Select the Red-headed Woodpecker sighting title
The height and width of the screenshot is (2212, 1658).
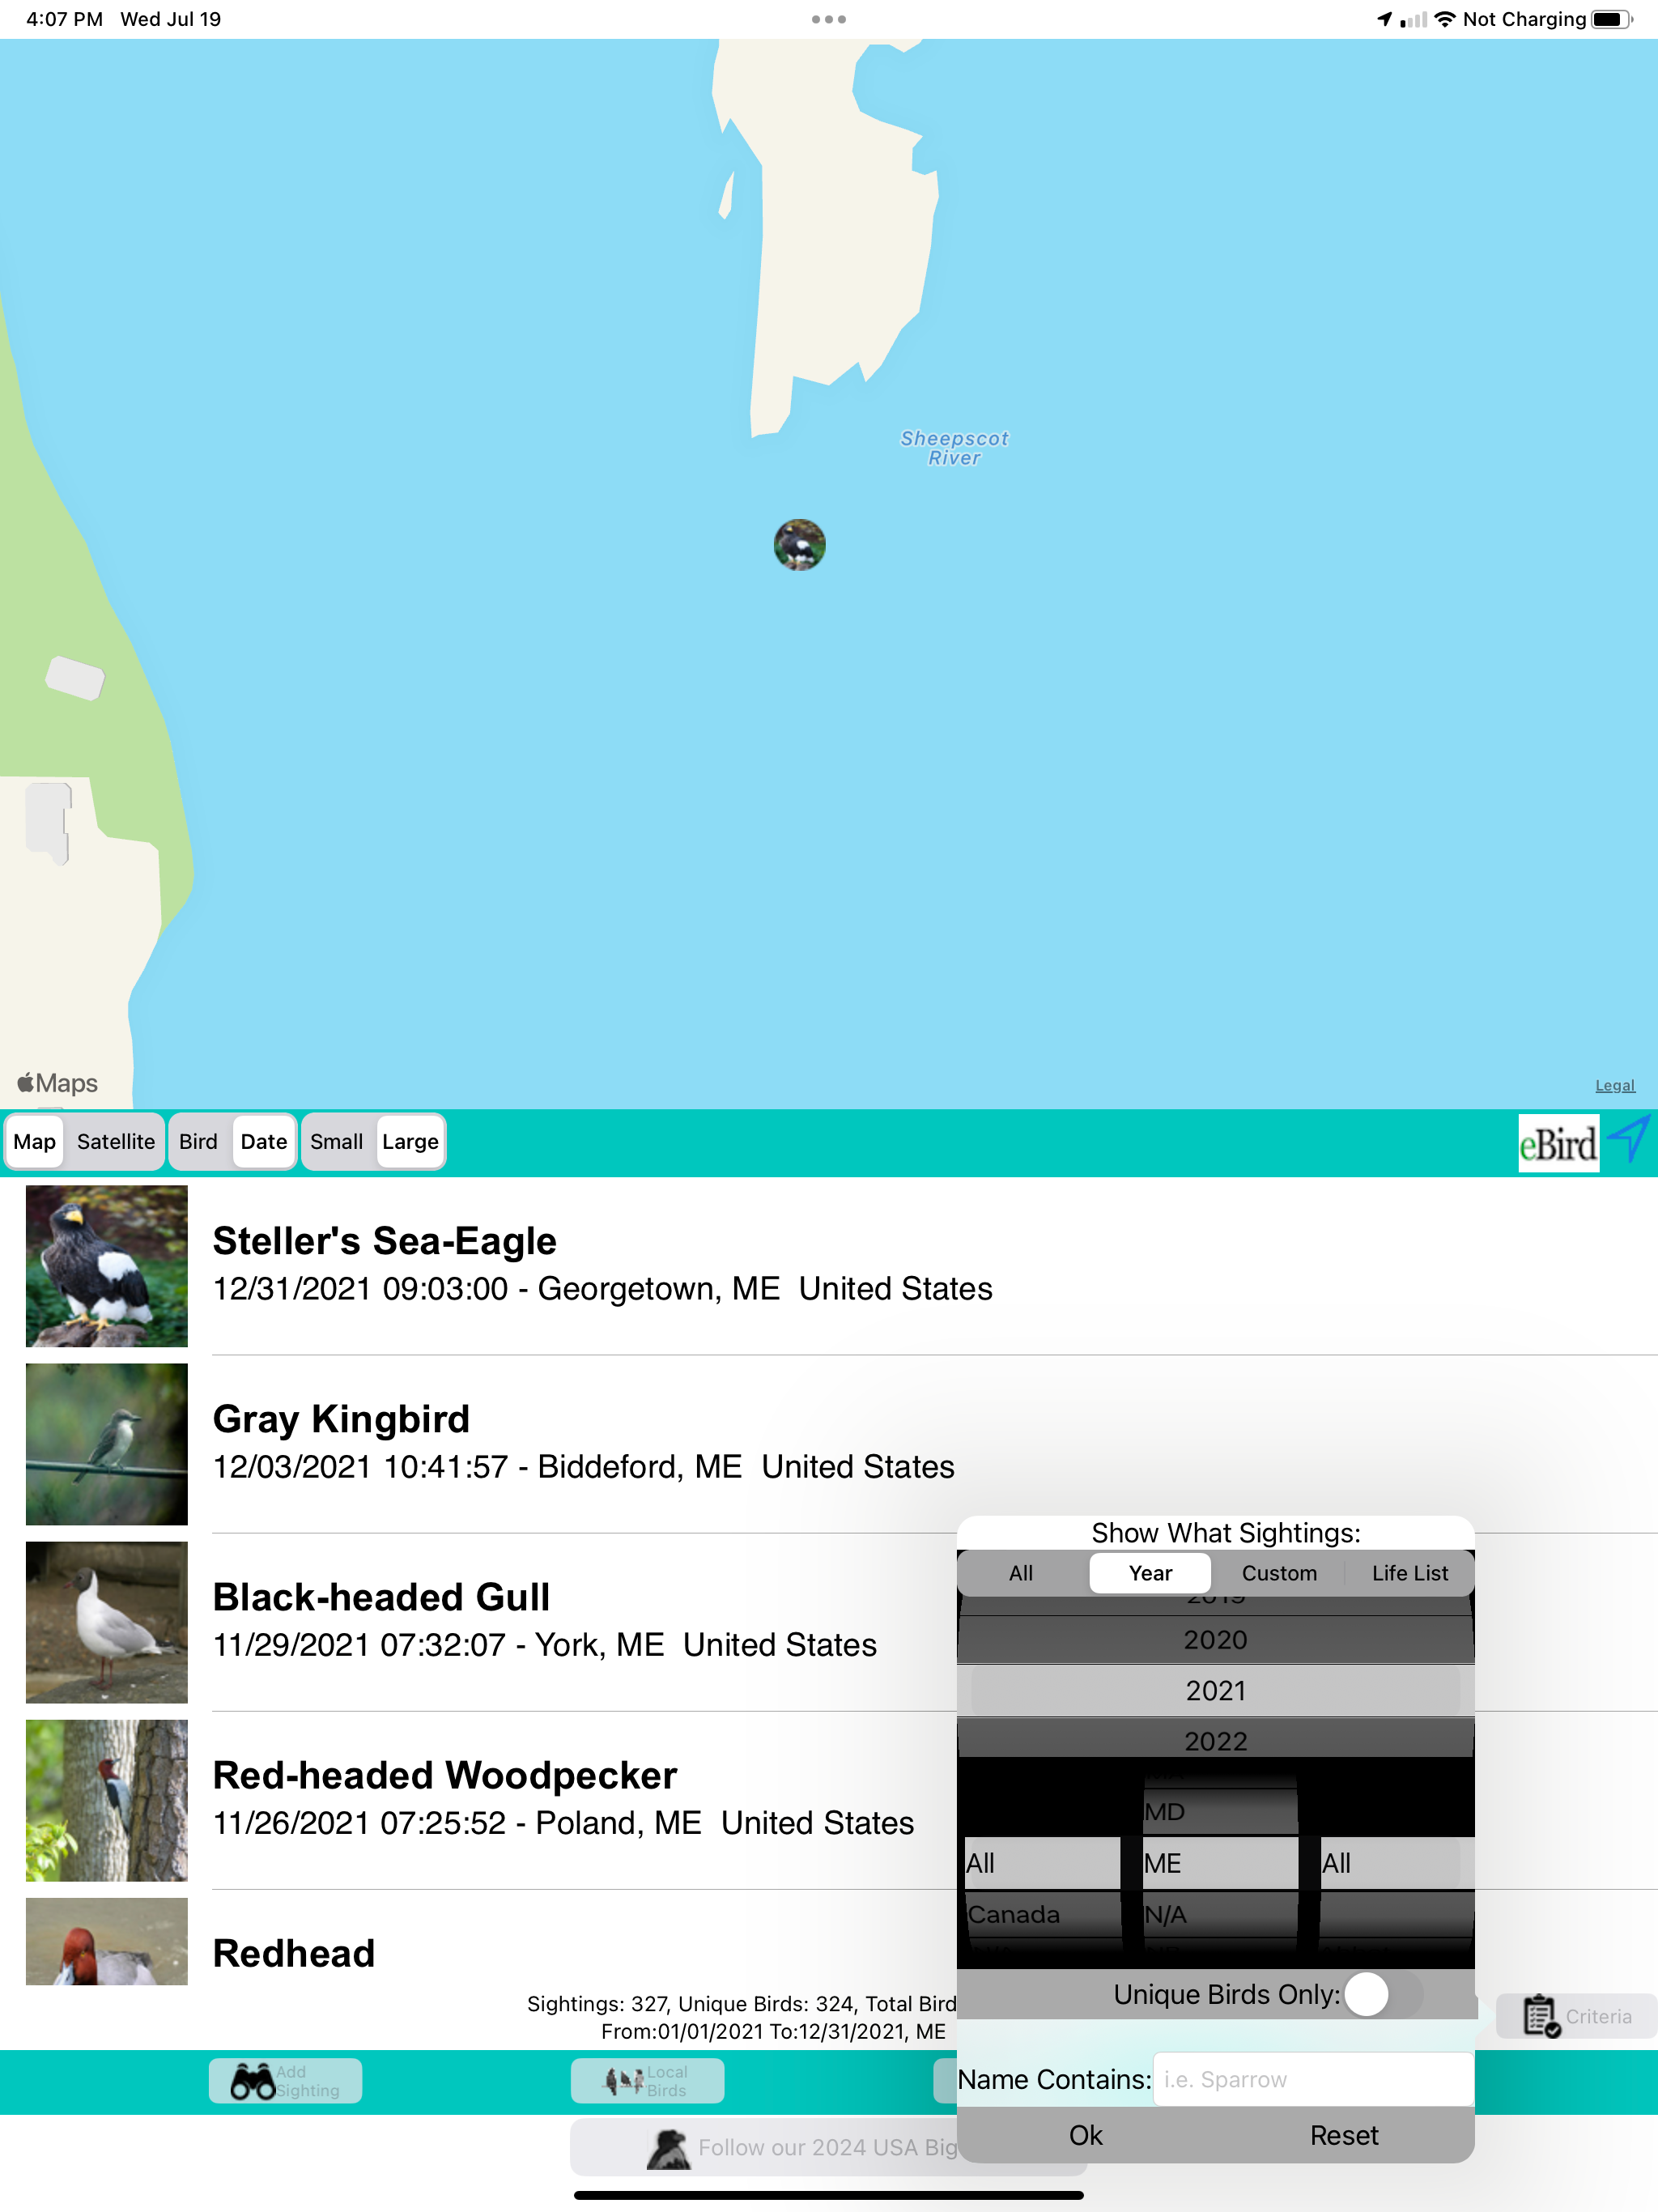point(445,1775)
